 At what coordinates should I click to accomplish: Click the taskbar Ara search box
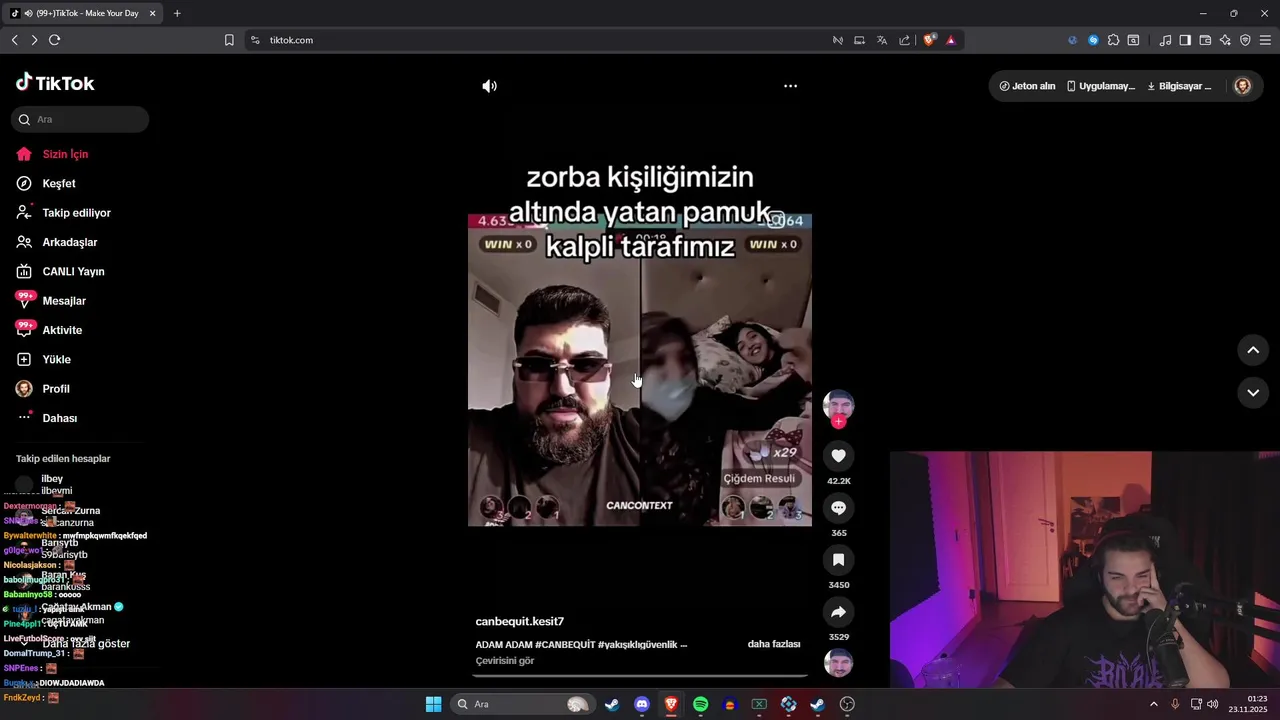[521, 704]
